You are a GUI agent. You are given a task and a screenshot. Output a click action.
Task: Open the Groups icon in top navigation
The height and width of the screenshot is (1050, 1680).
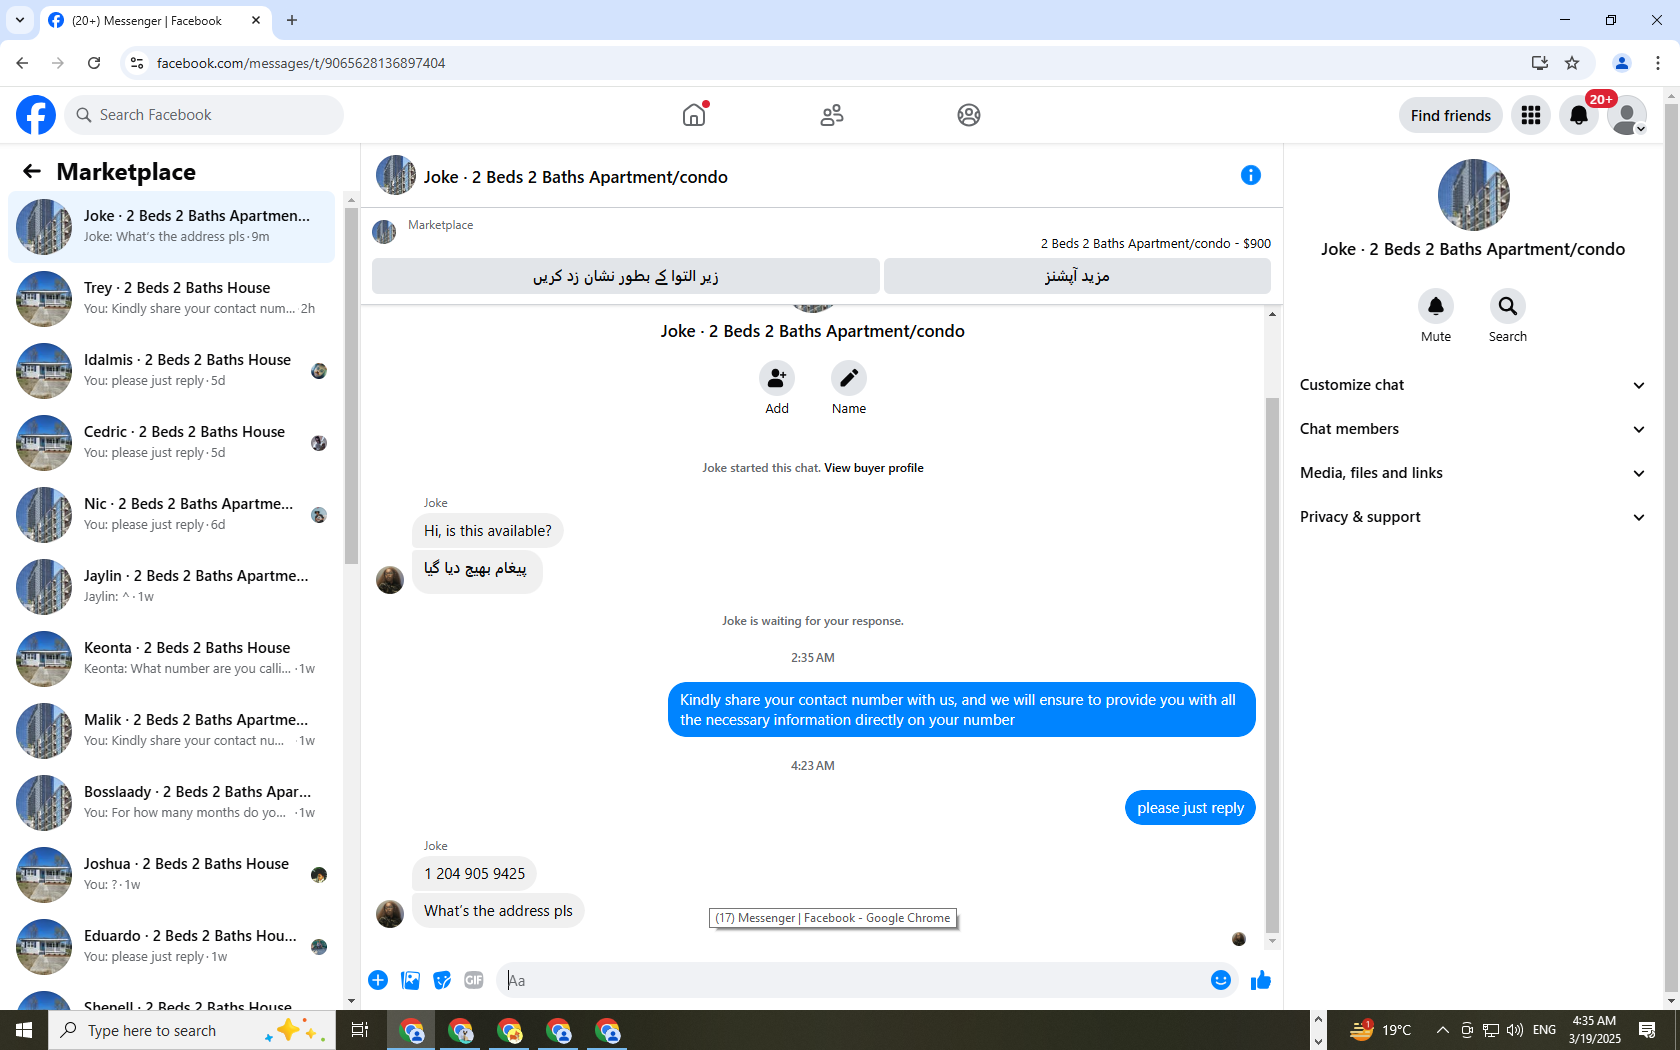click(969, 115)
